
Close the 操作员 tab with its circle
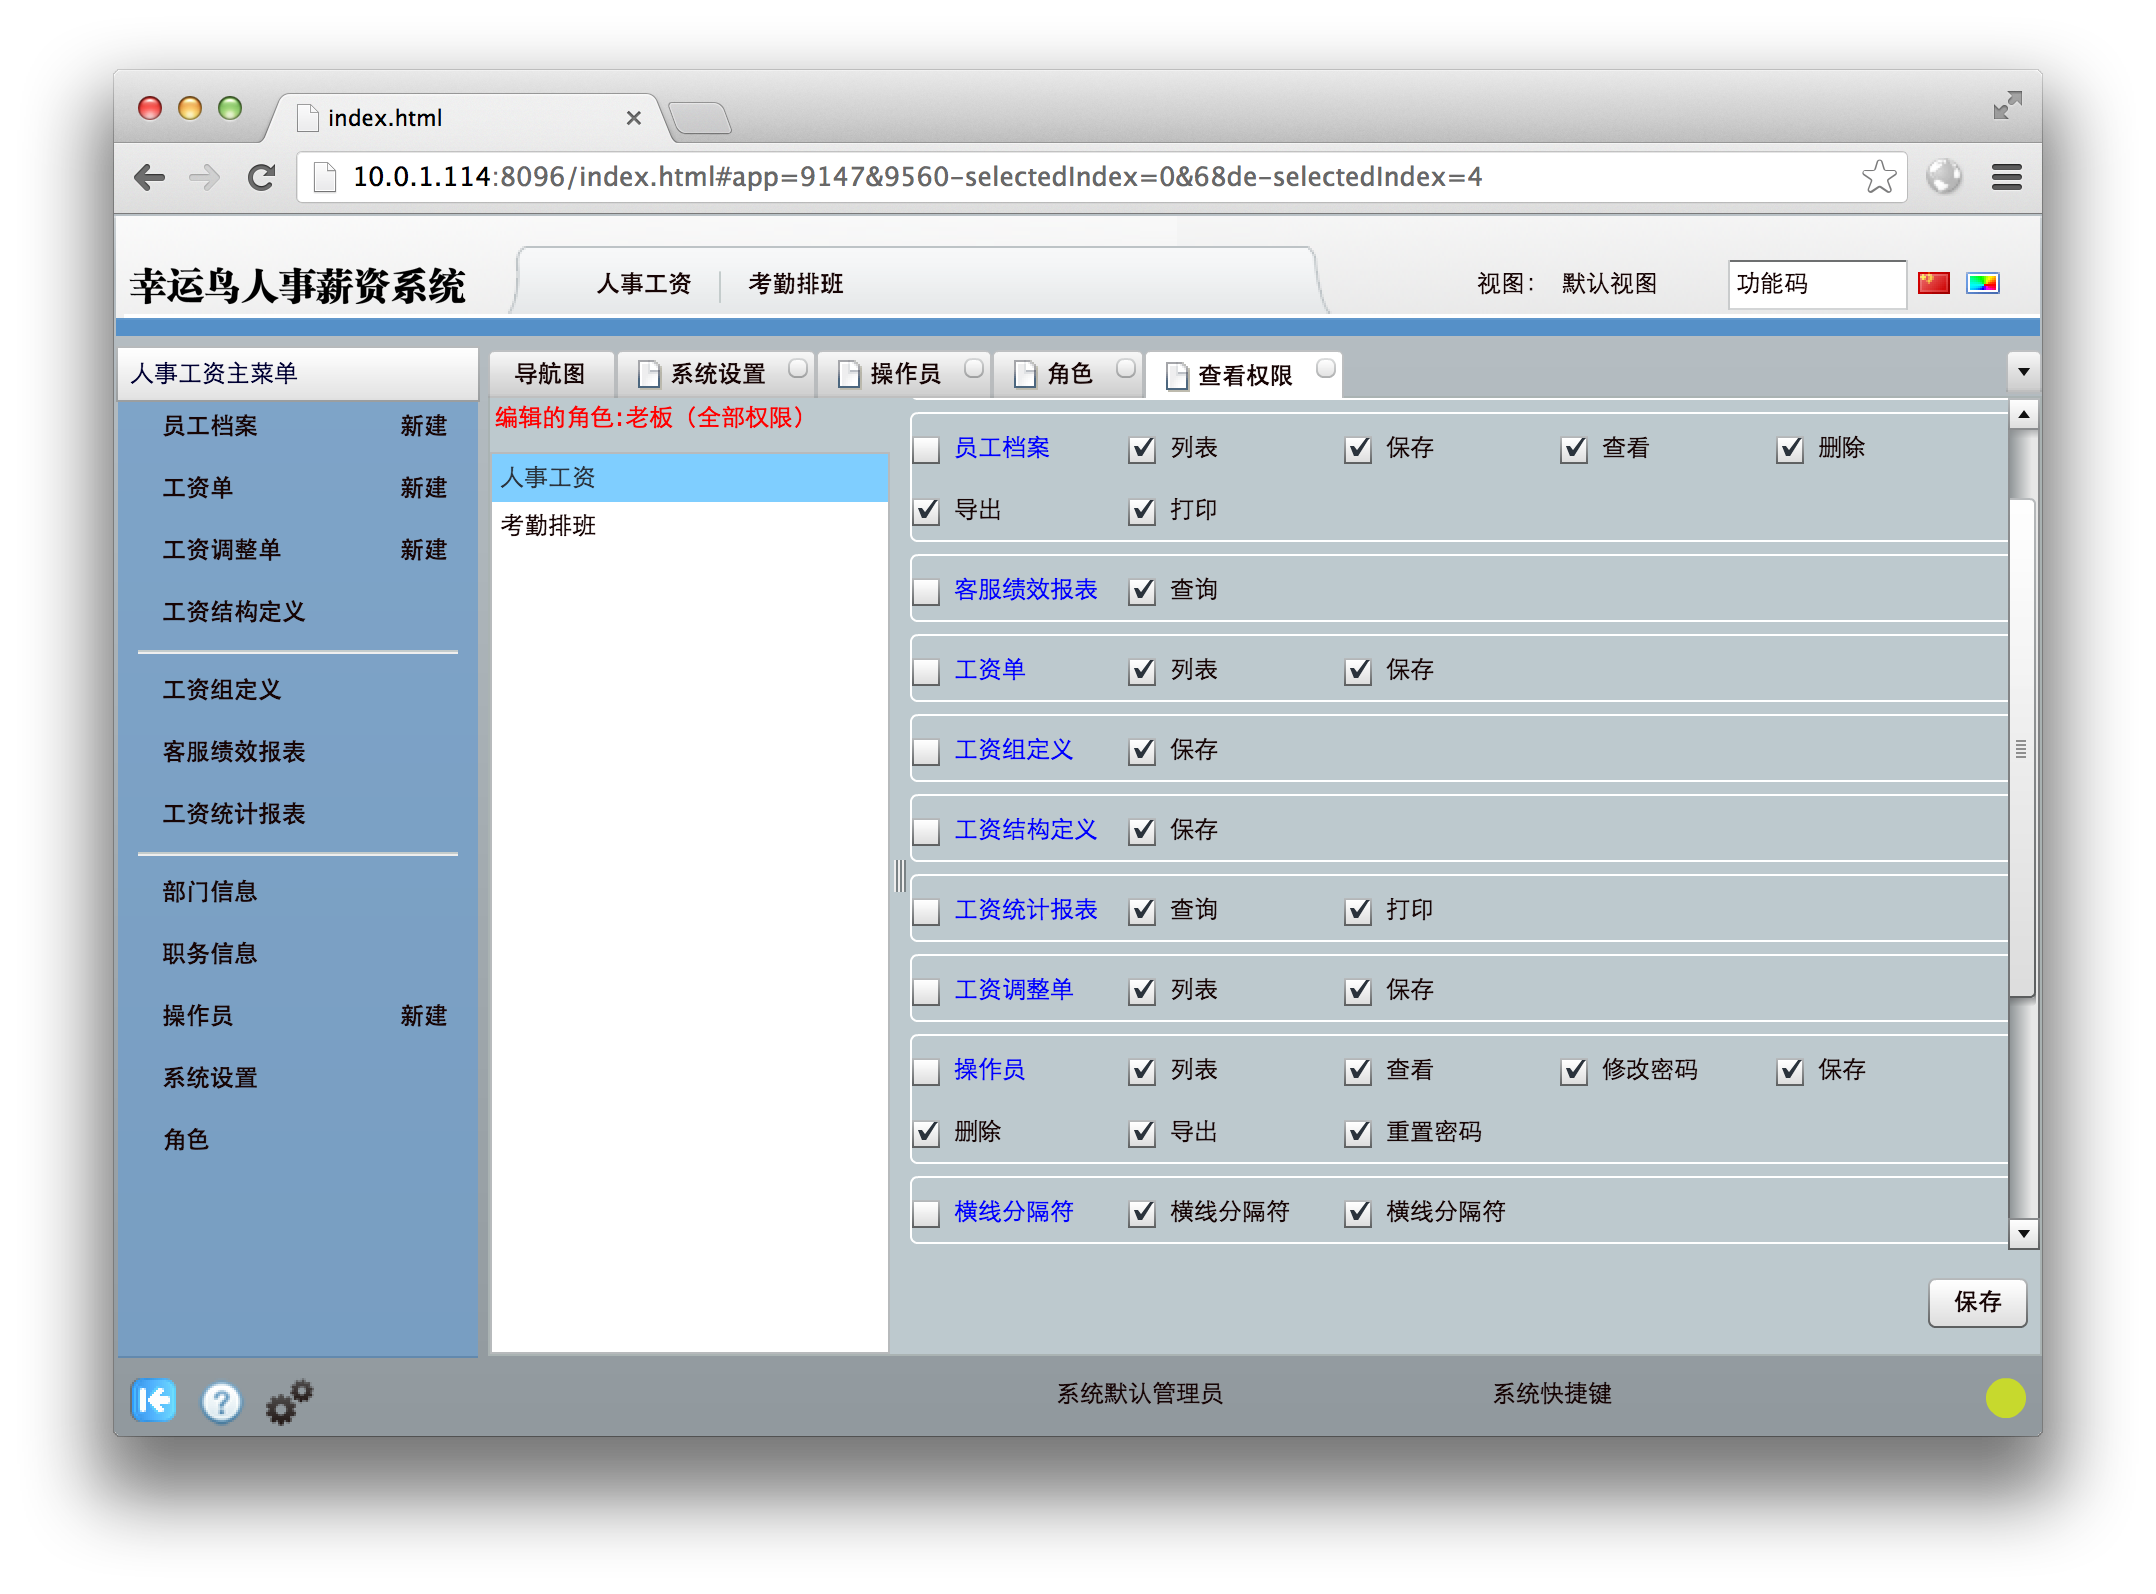pos(973,368)
